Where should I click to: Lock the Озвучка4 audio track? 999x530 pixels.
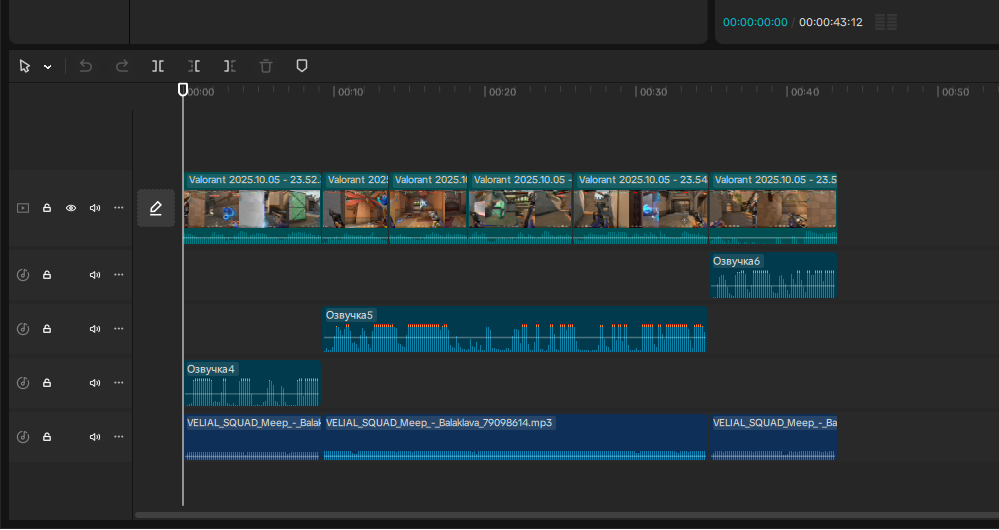click(x=47, y=383)
